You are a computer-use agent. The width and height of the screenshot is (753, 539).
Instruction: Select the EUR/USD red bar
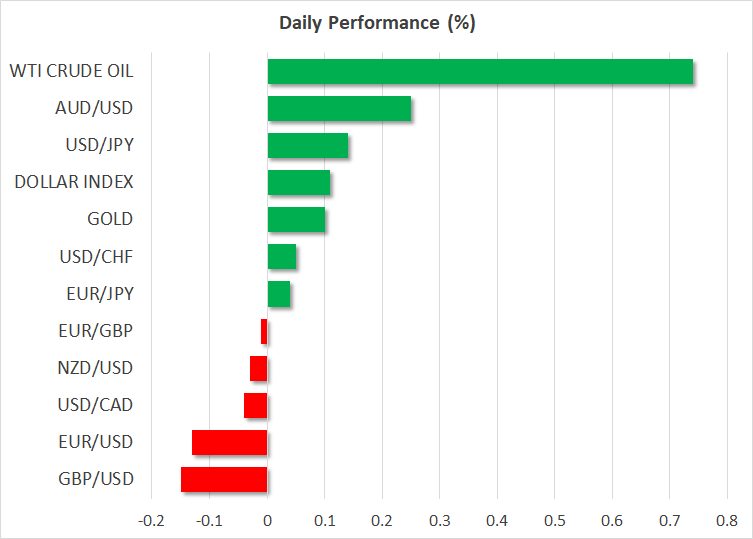(229, 442)
